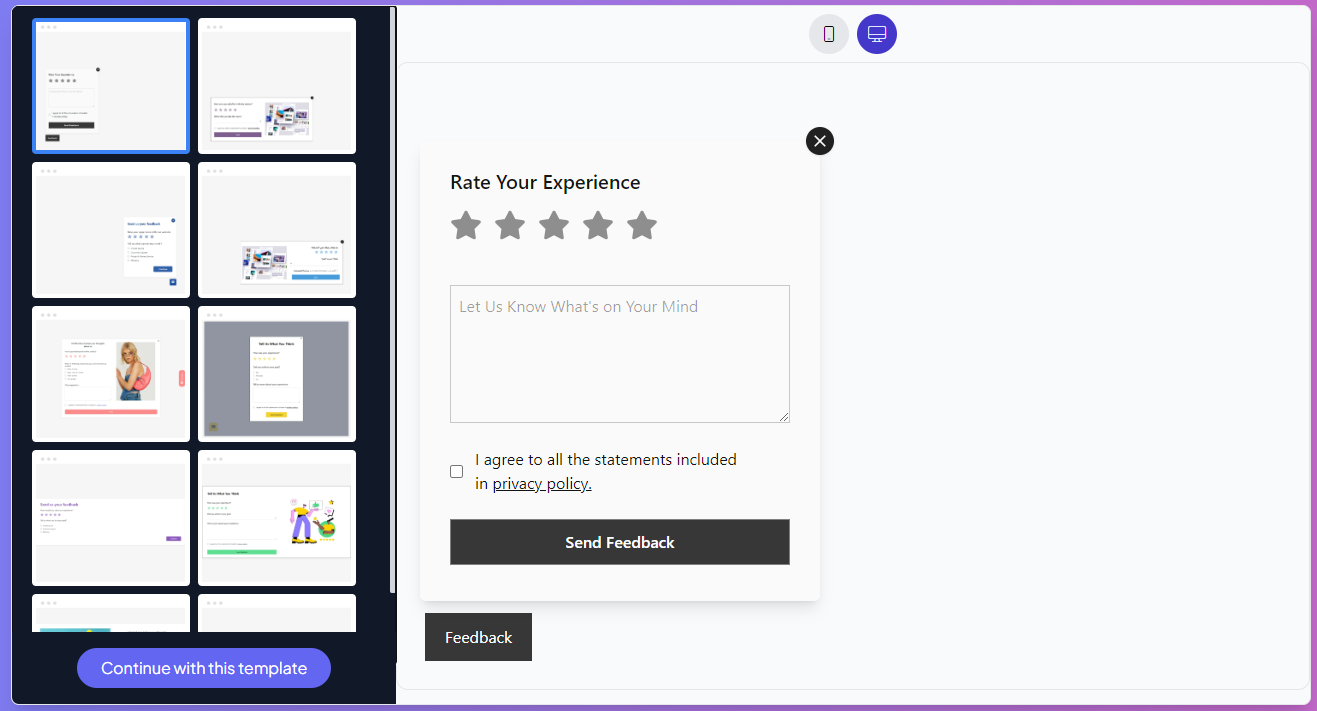Click the feedback message text area
Screen dimensions: 1317x711
619,353
